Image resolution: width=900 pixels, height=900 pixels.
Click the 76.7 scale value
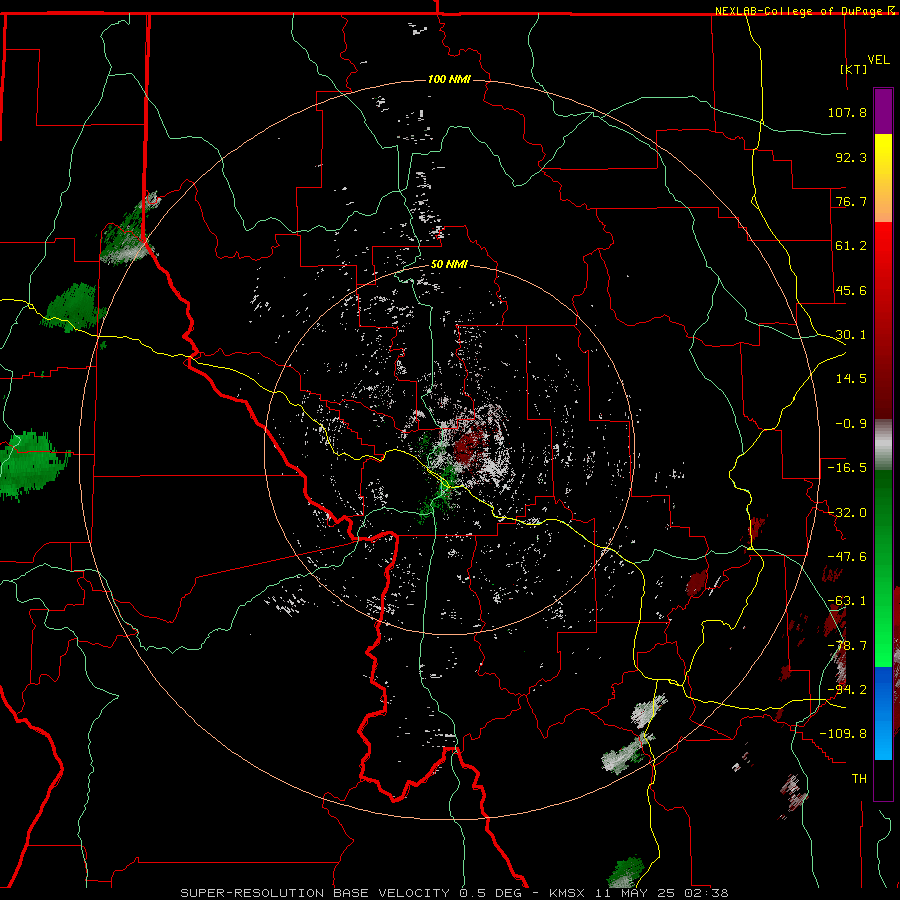coord(851,201)
